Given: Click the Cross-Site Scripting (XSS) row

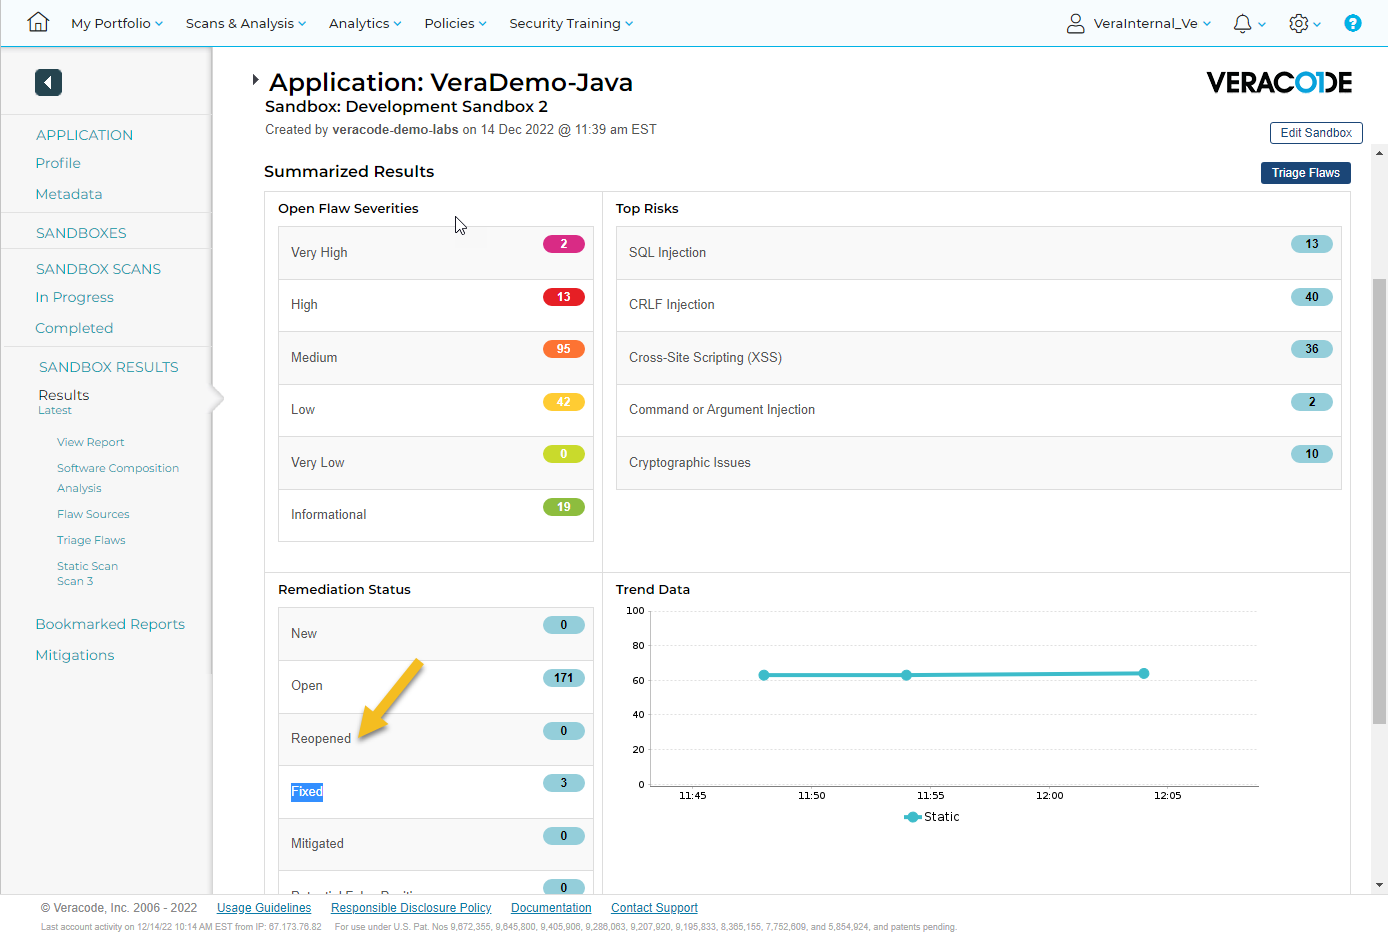Looking at the screenshot, I should pyautogui.click(x=978, y=358).
